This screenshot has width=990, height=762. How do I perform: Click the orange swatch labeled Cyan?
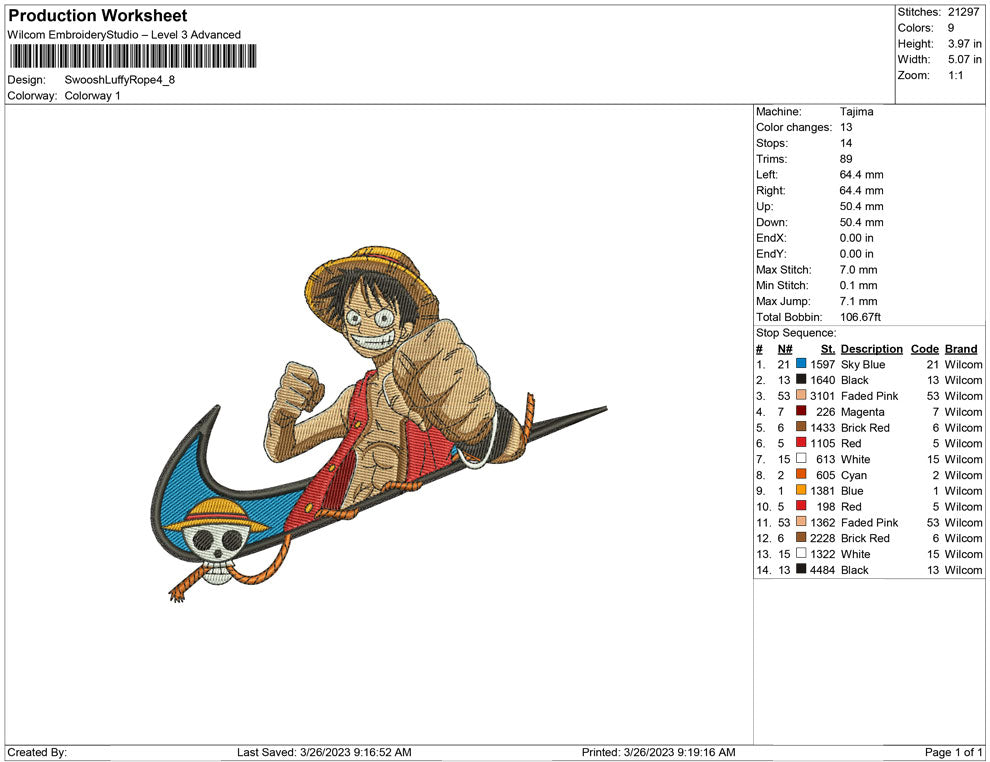click(x=801, y=474)
